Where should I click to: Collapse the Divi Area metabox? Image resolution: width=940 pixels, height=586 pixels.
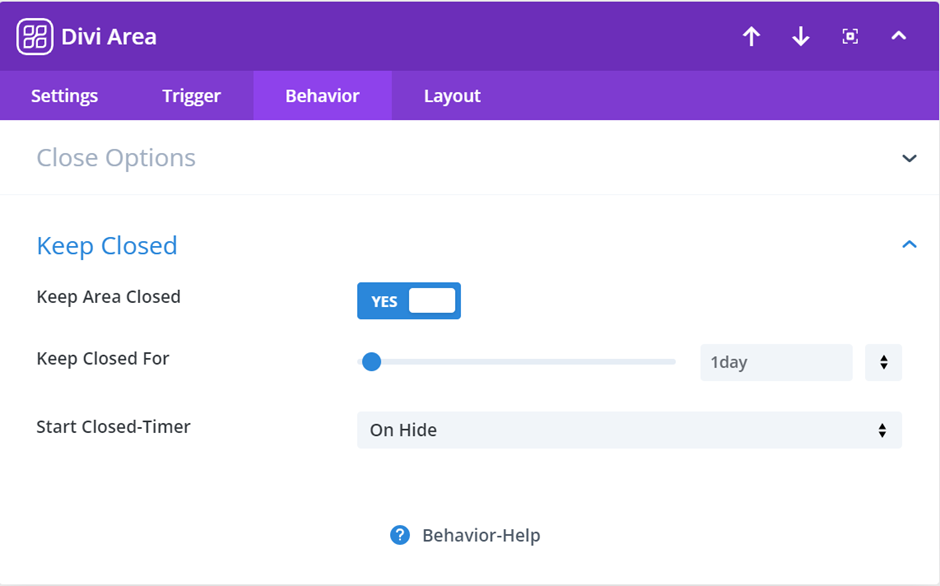coord(898,36)
